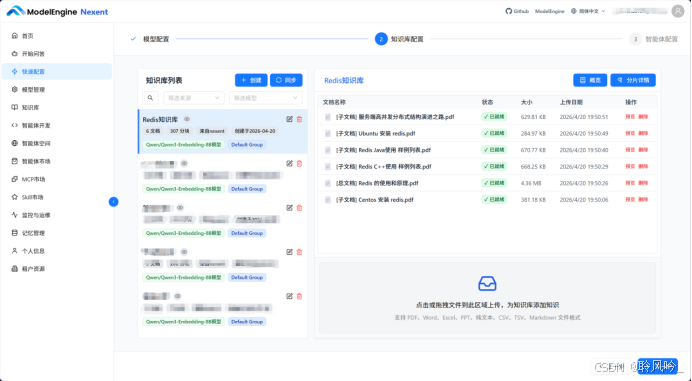Click file icon of Ubuntu 安装 redis.pdf
This screenshot has height=381, width=692.
[x=327, y=133]
